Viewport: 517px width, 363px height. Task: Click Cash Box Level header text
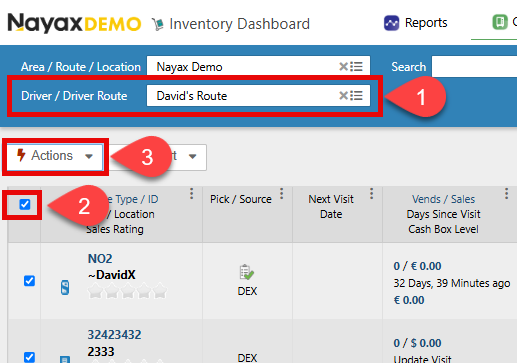pos(443,229)
